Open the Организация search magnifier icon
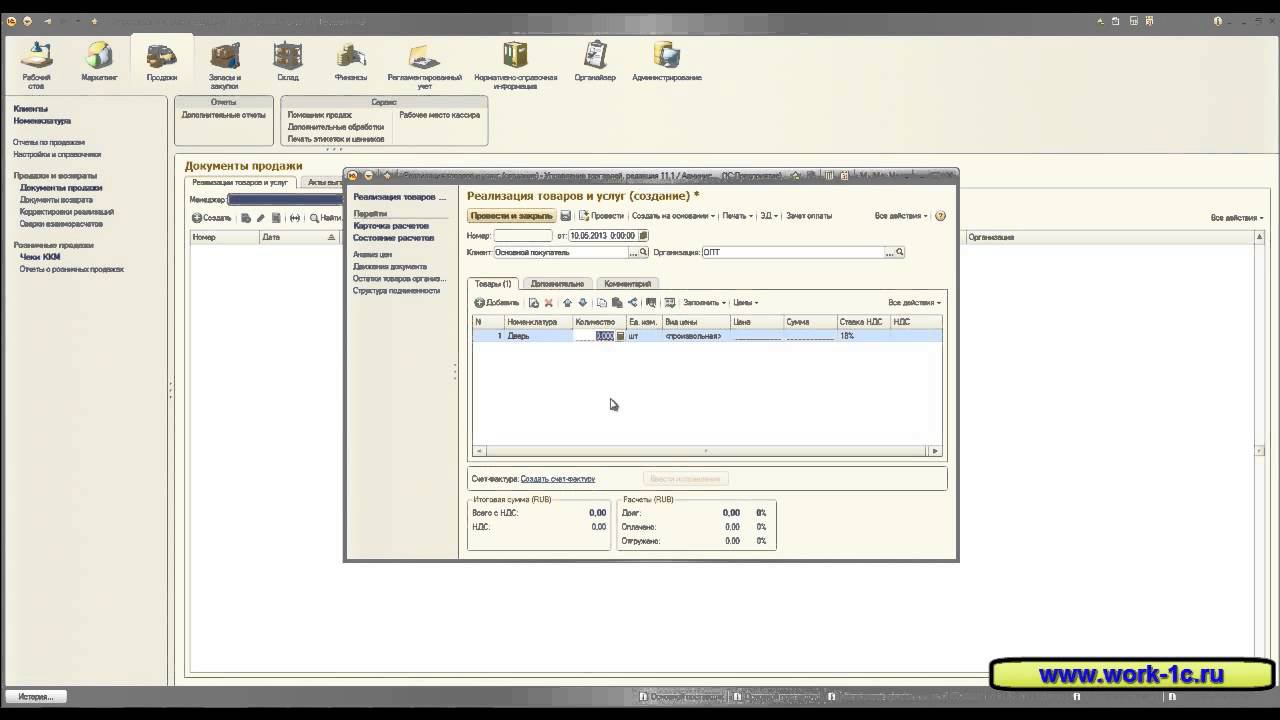Viewport: 1280px width, 720px height. pyautogui.click(x=900, y=253)
